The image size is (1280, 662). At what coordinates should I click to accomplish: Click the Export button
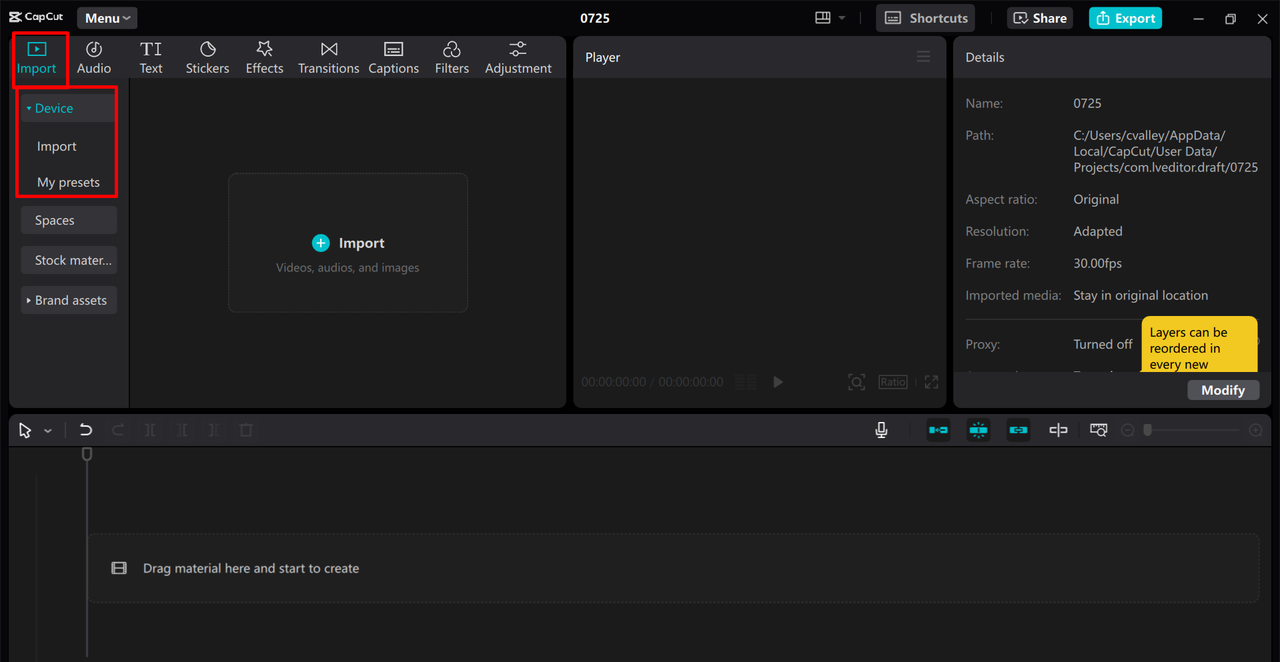pos(1125,18)
